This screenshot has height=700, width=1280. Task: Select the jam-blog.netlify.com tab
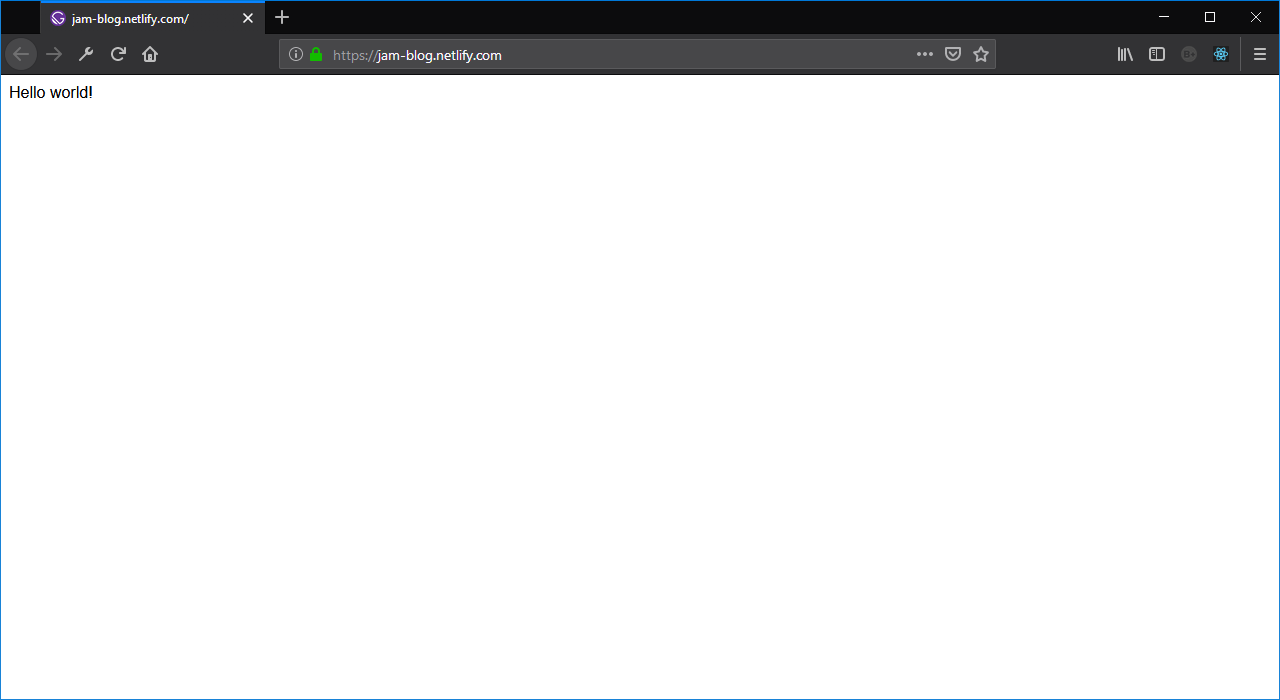pos(140,17)
